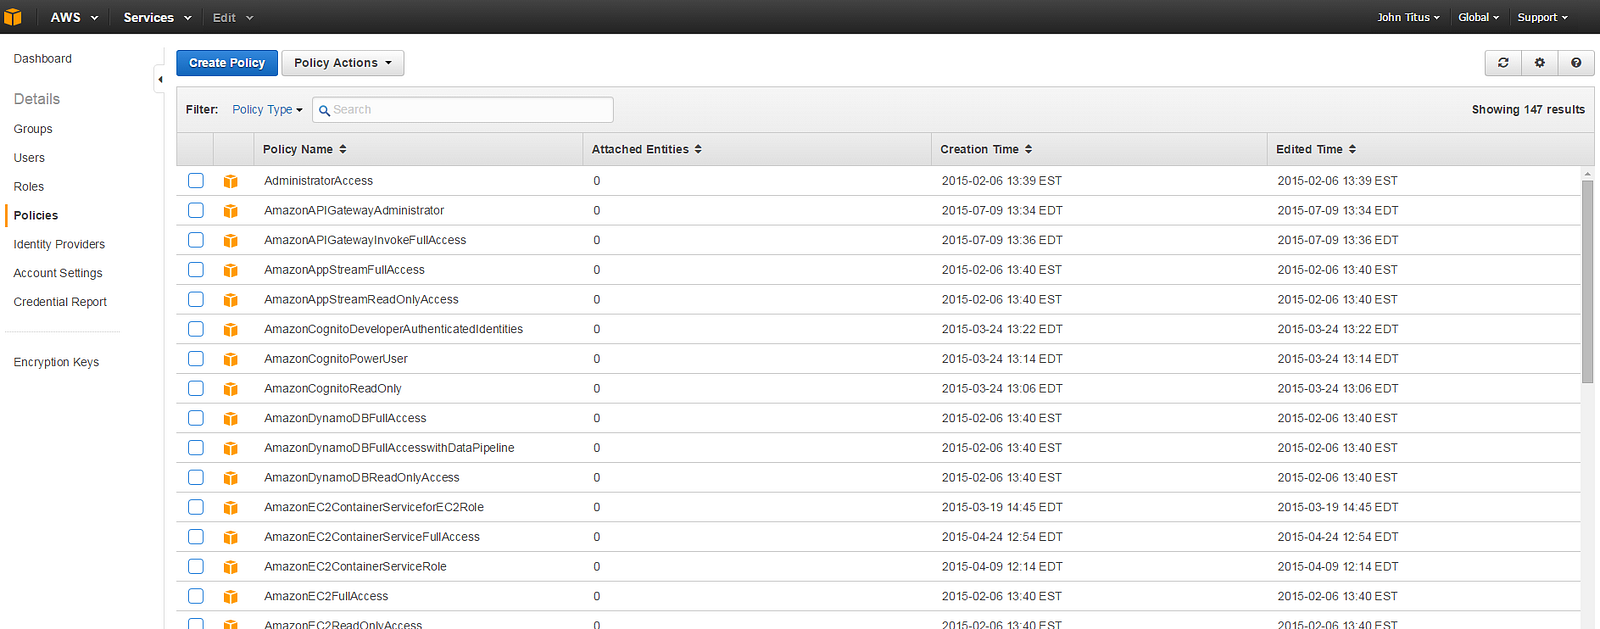Click the vertical scrollbar thumb of the table

point(1587,282)
